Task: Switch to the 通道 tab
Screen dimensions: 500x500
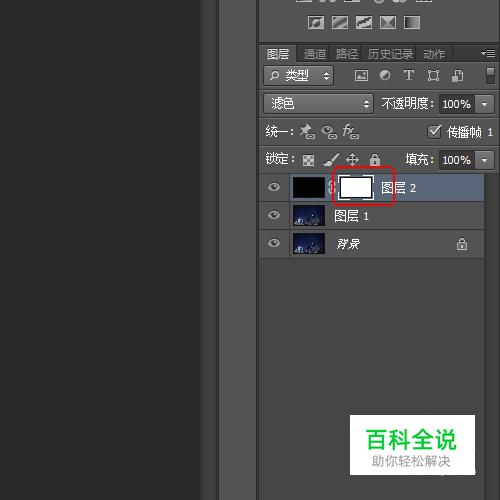Action: click(314, 54)
